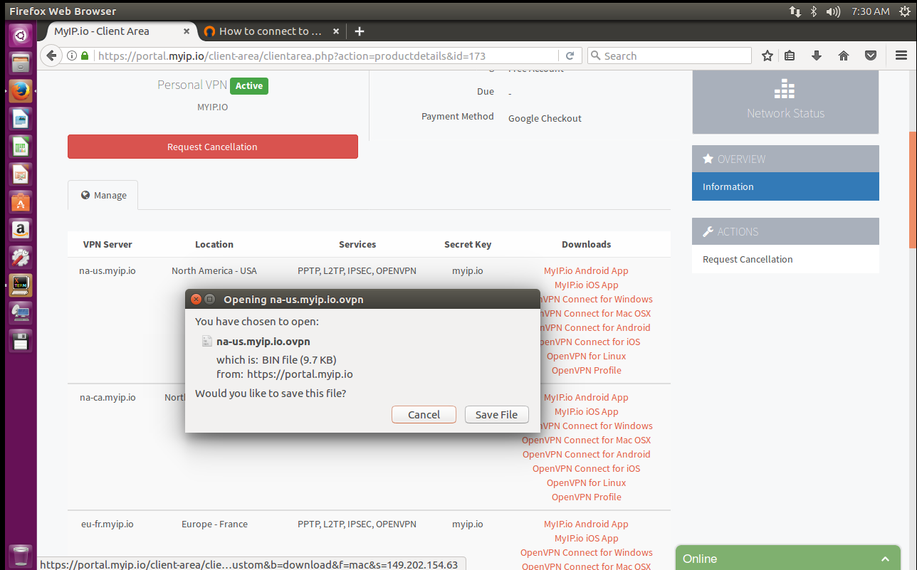917x570 pixels.
Task: Click MyIP.io iOS App link for na-us
Action: [586, 285]
